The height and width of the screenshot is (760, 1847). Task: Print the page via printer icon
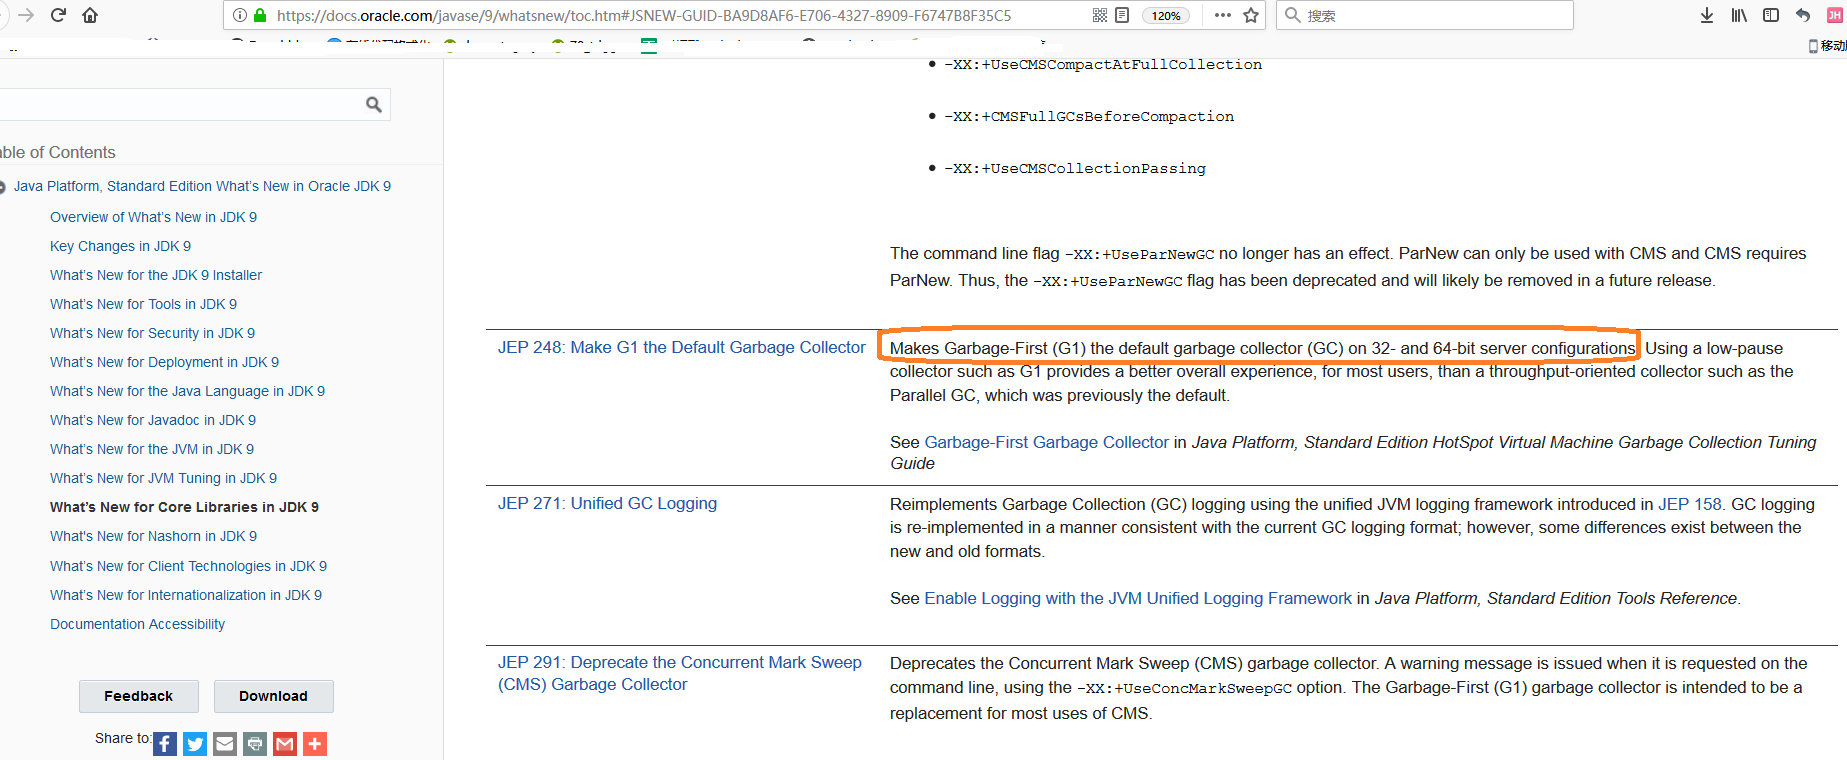255,744
